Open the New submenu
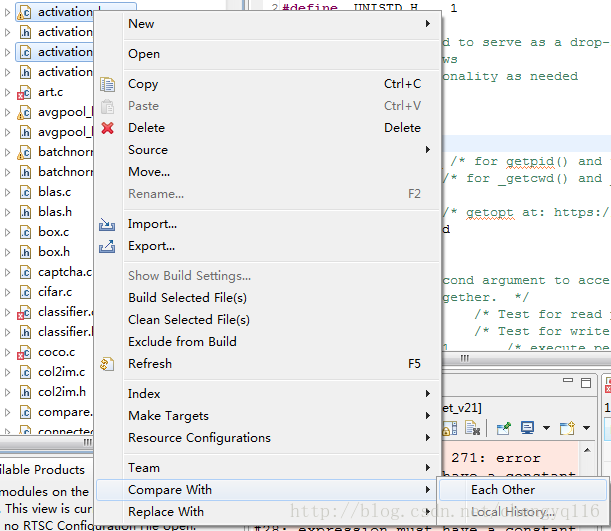Screen dimensions: 611x531 click(x=269, y=24)
